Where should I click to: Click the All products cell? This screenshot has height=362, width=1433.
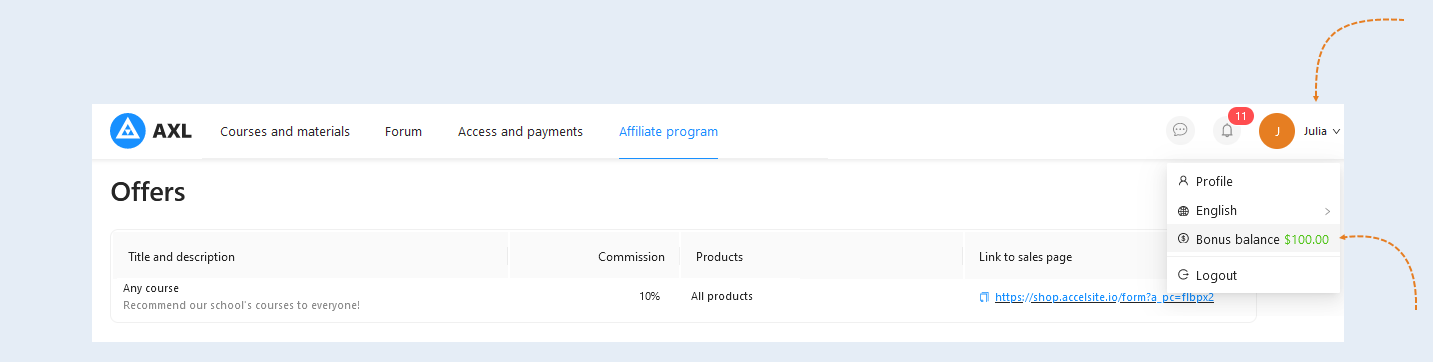click(722, 296)
